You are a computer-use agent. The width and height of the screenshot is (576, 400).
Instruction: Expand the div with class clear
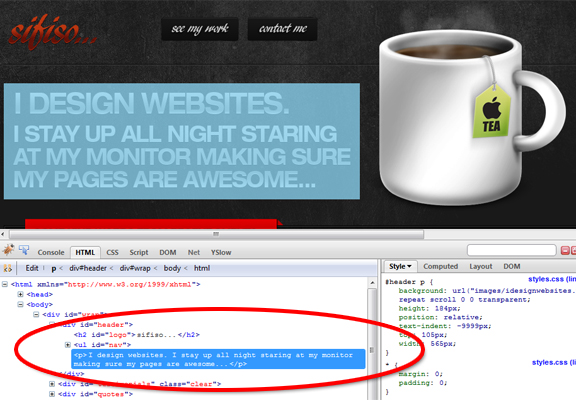tap(52, 384)
